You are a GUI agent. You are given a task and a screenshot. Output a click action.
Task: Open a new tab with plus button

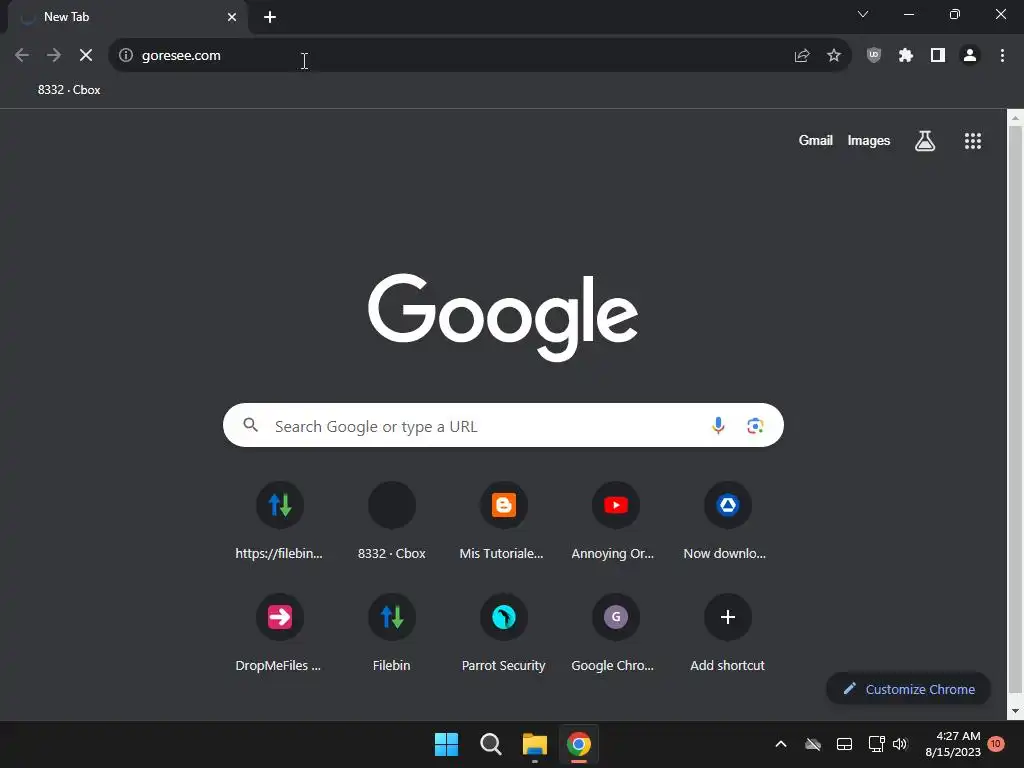click(x=270, y=17)
